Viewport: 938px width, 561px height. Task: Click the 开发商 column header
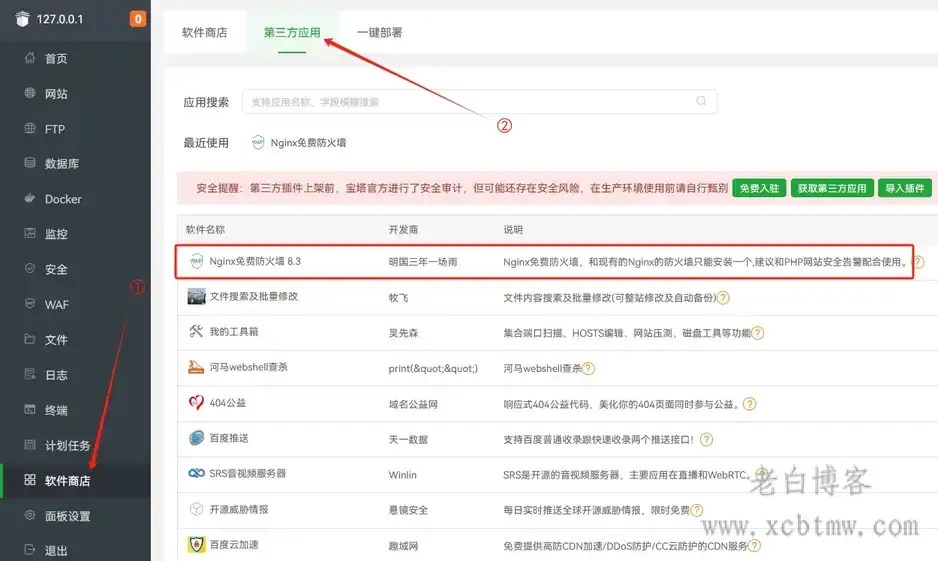[403, 230]
